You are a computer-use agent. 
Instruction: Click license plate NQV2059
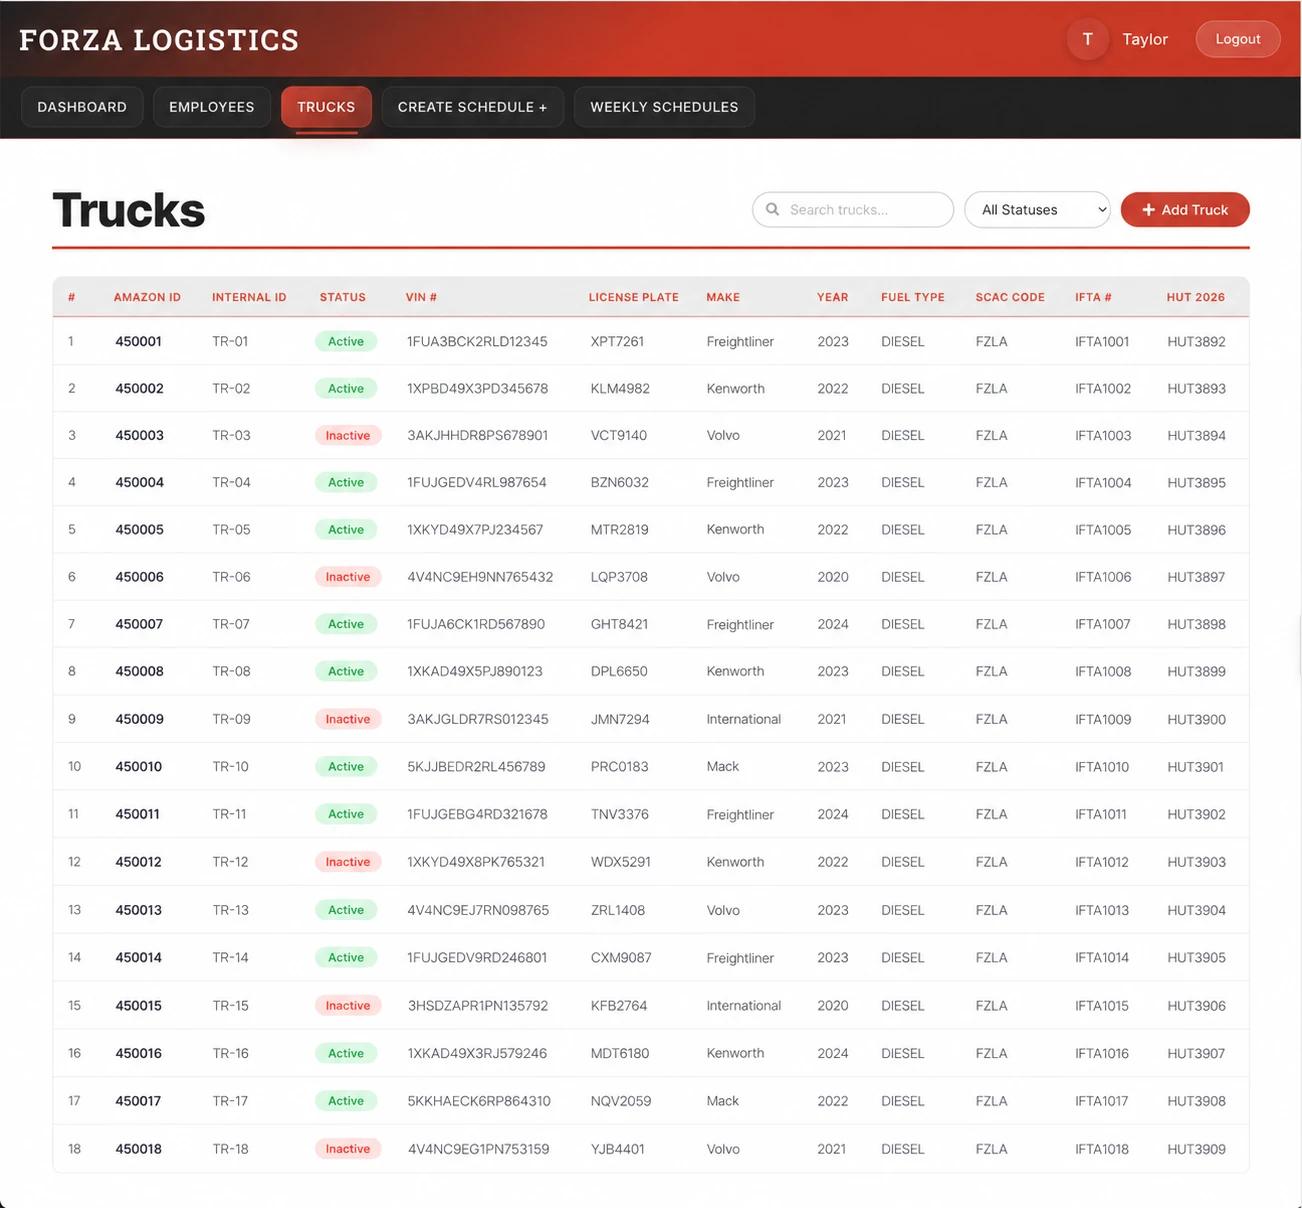(620, 1101)
